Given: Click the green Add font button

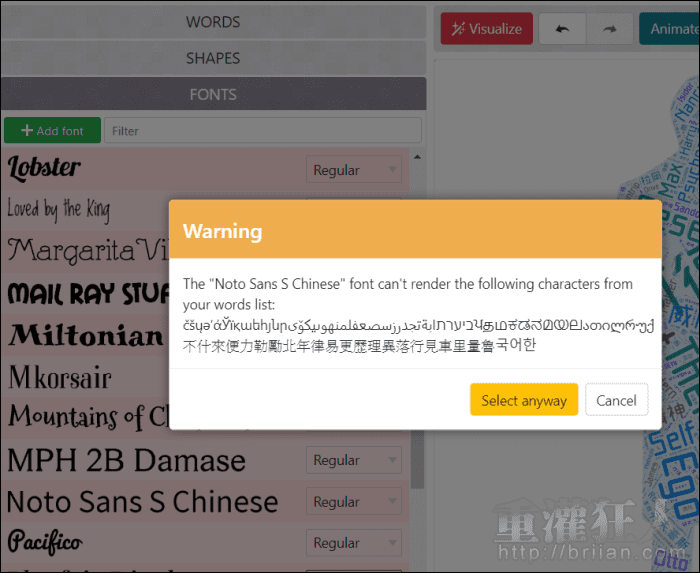Looking at the screenshot, I should (52, 131).
